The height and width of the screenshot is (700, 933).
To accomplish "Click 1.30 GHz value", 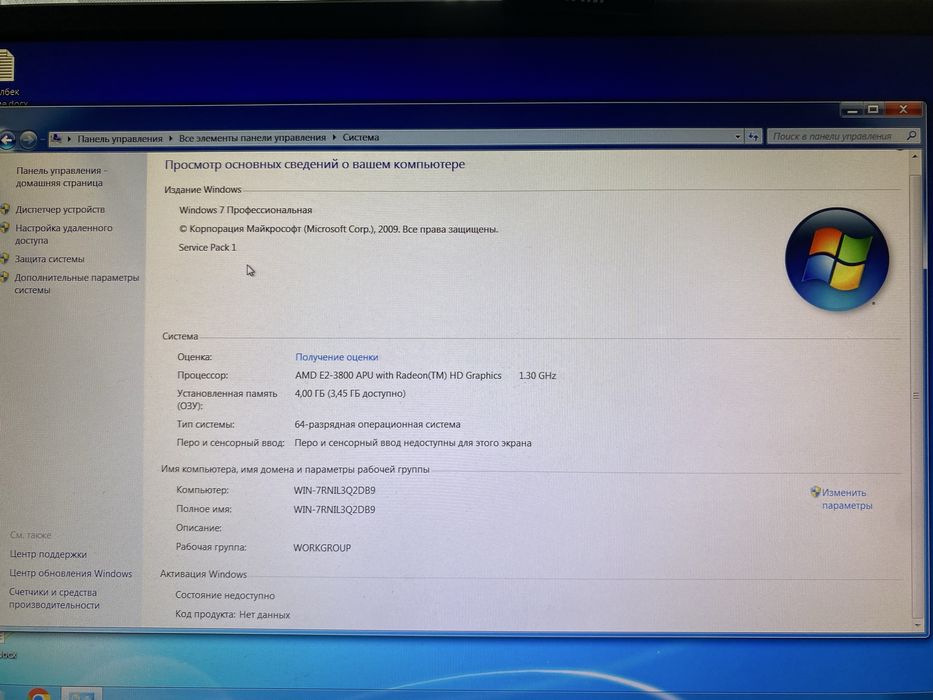I will pyautogui.click(x=537, y=376).
